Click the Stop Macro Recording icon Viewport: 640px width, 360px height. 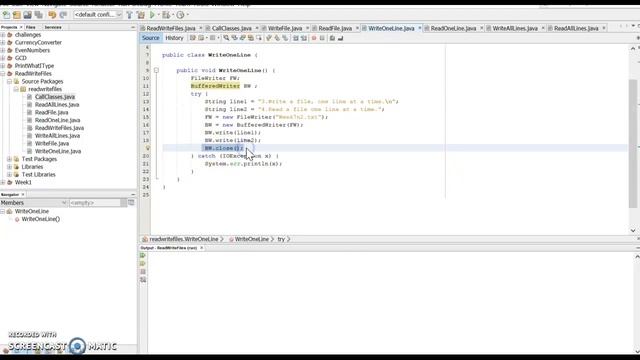click(x=322, y=38)
